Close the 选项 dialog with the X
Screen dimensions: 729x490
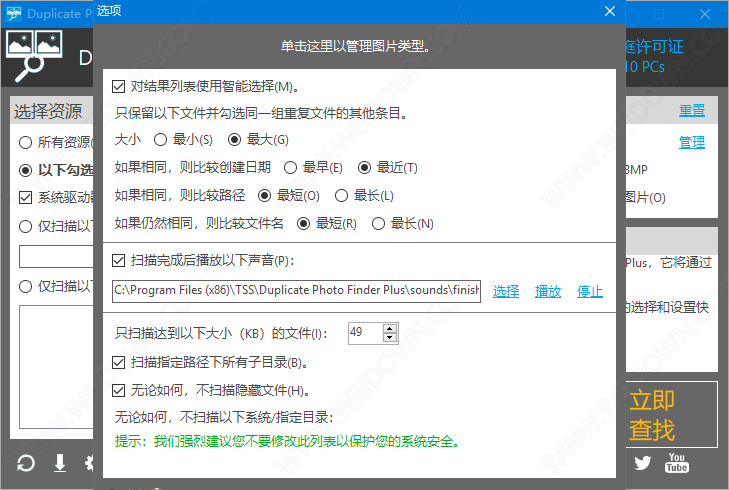[609, 12]
